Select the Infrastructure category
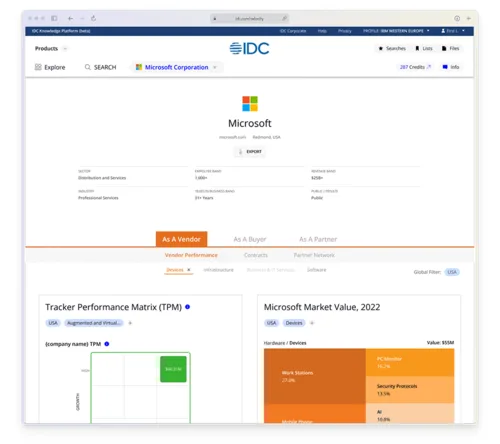This screenshot has width=500, height=444. tap(218, 270)
